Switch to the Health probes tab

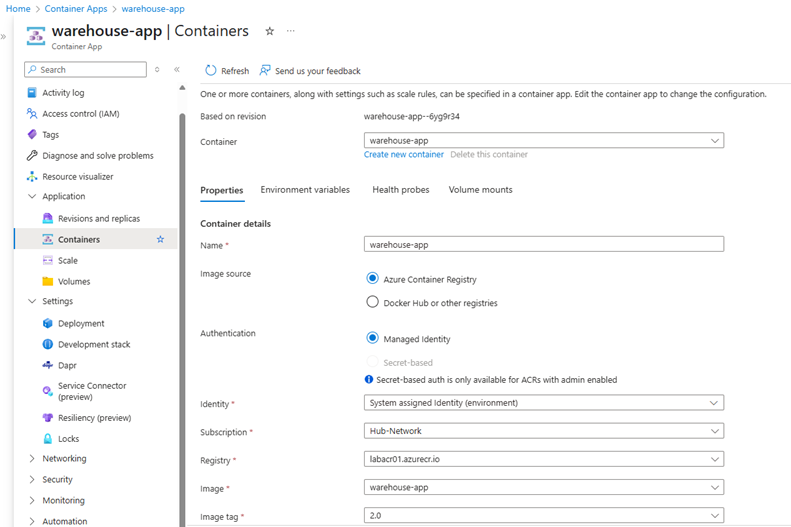point(401,190)
